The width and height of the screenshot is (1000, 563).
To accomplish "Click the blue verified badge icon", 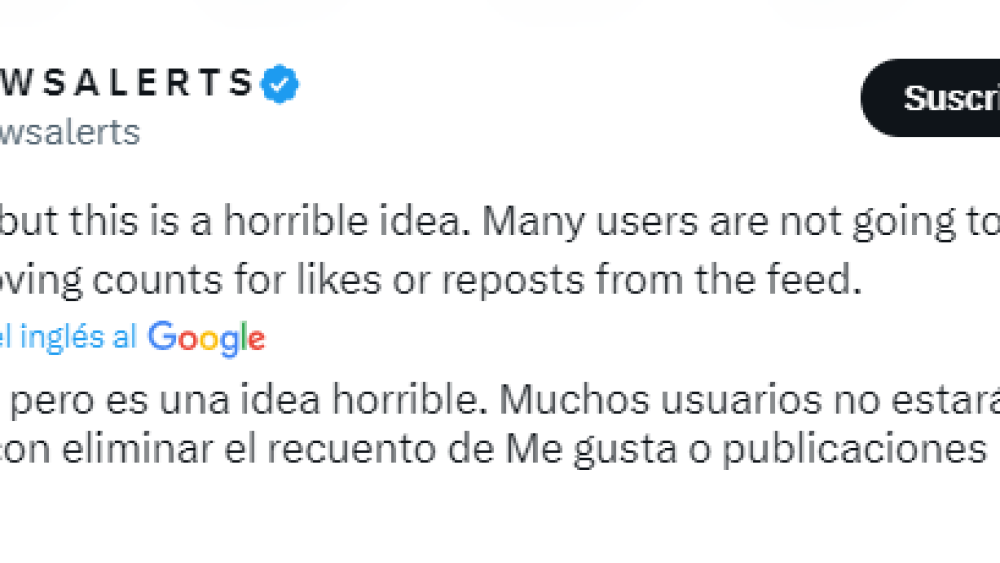I will 280,85.
